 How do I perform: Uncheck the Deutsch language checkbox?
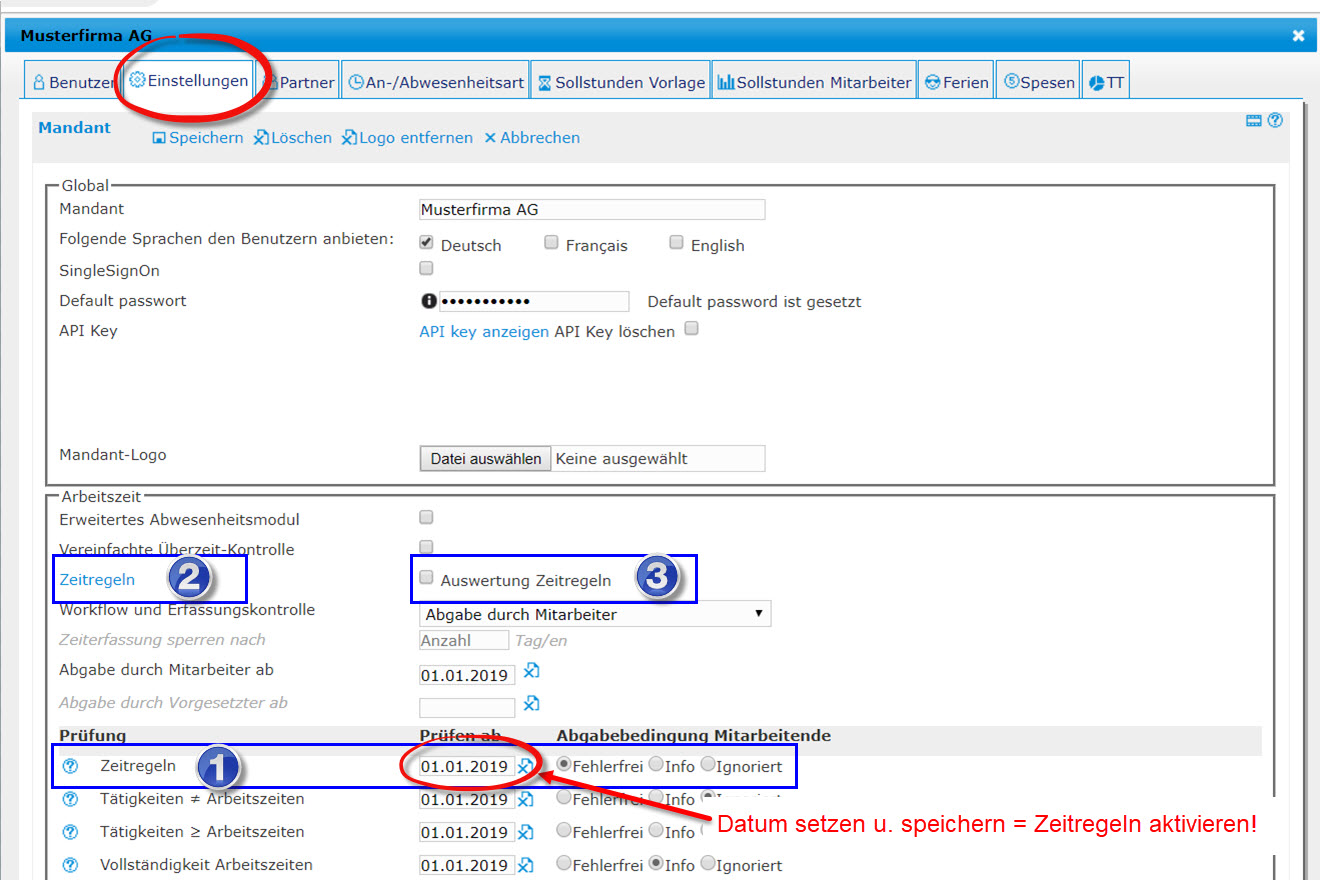tap(426, 243)
